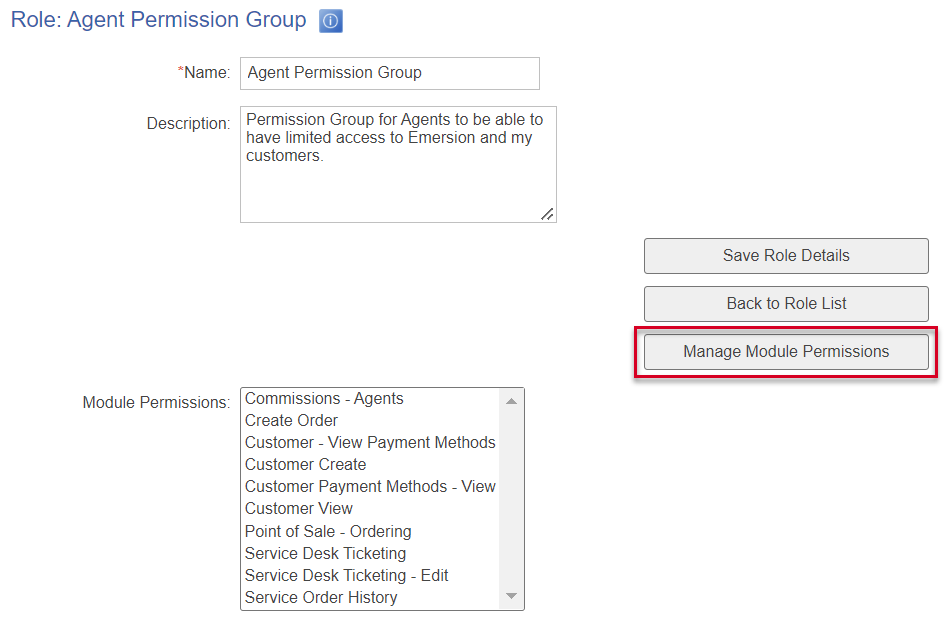Select the Service Desk Ticketing entry
This screenshot has width=945, height=625.
(x=325, y=553)
